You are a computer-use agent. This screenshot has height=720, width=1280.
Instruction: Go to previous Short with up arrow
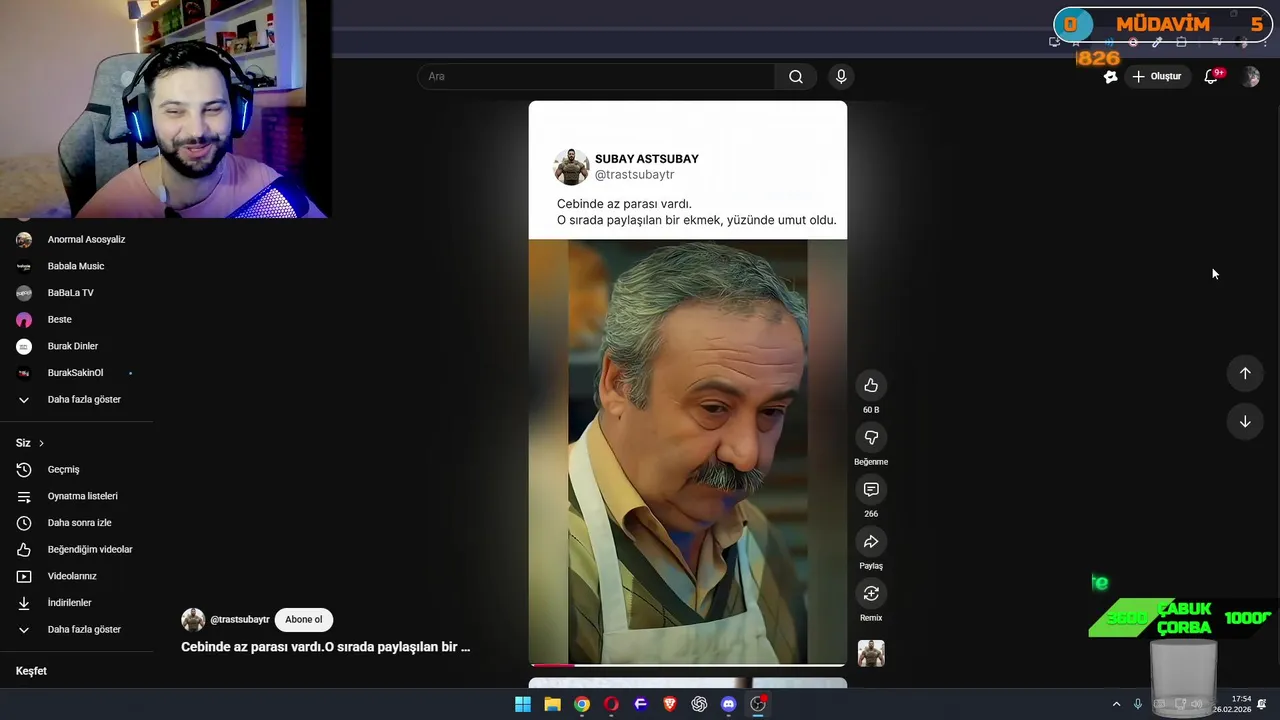(x=1245, y=373)
